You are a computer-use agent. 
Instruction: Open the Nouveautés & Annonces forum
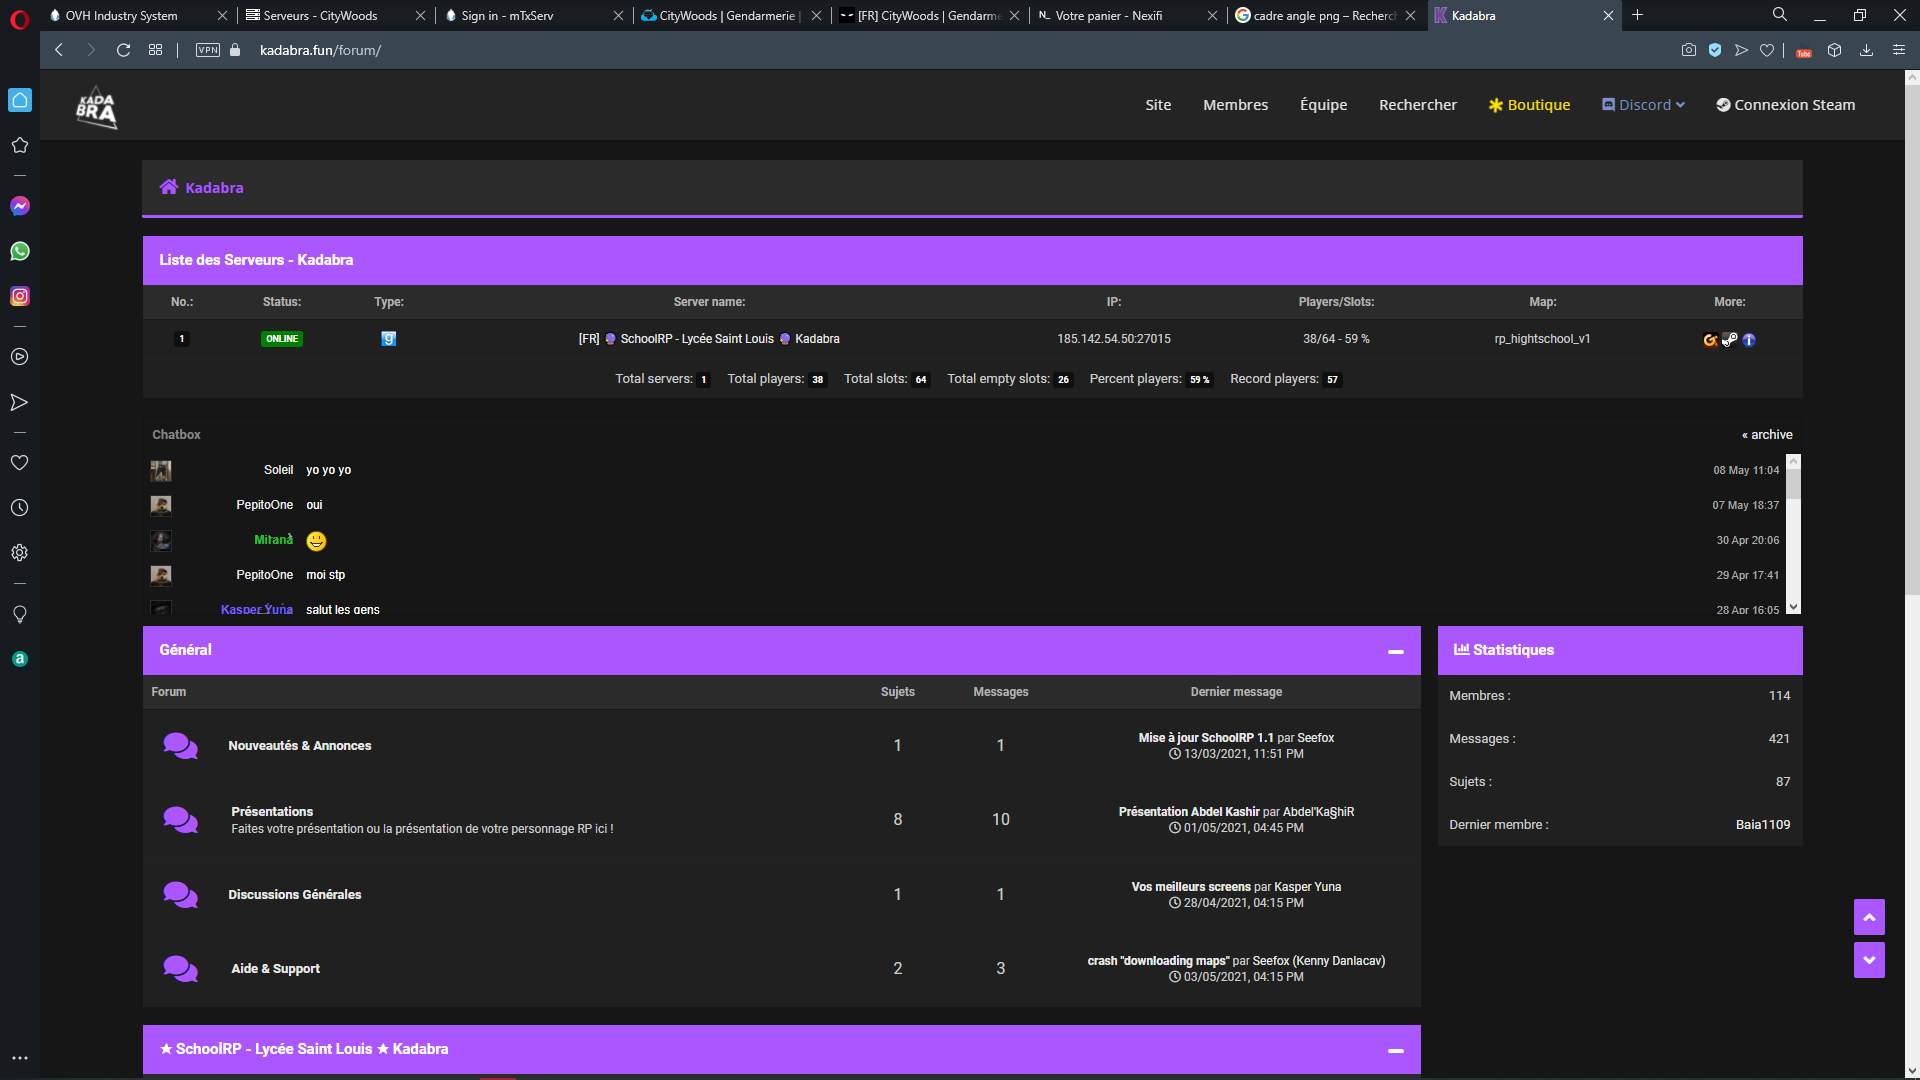pos(299,746)
